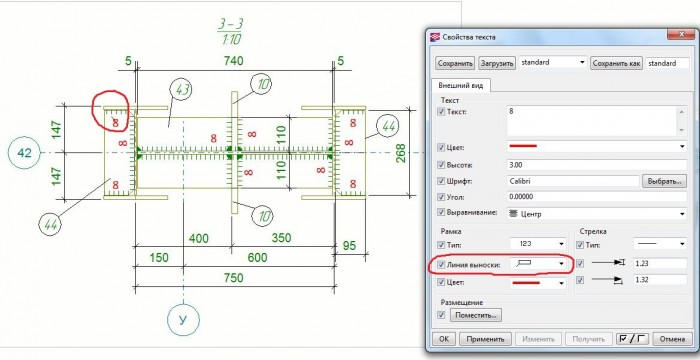Open the text Цвет red color selector
This screenshot has height=360, width=700.
597,146
